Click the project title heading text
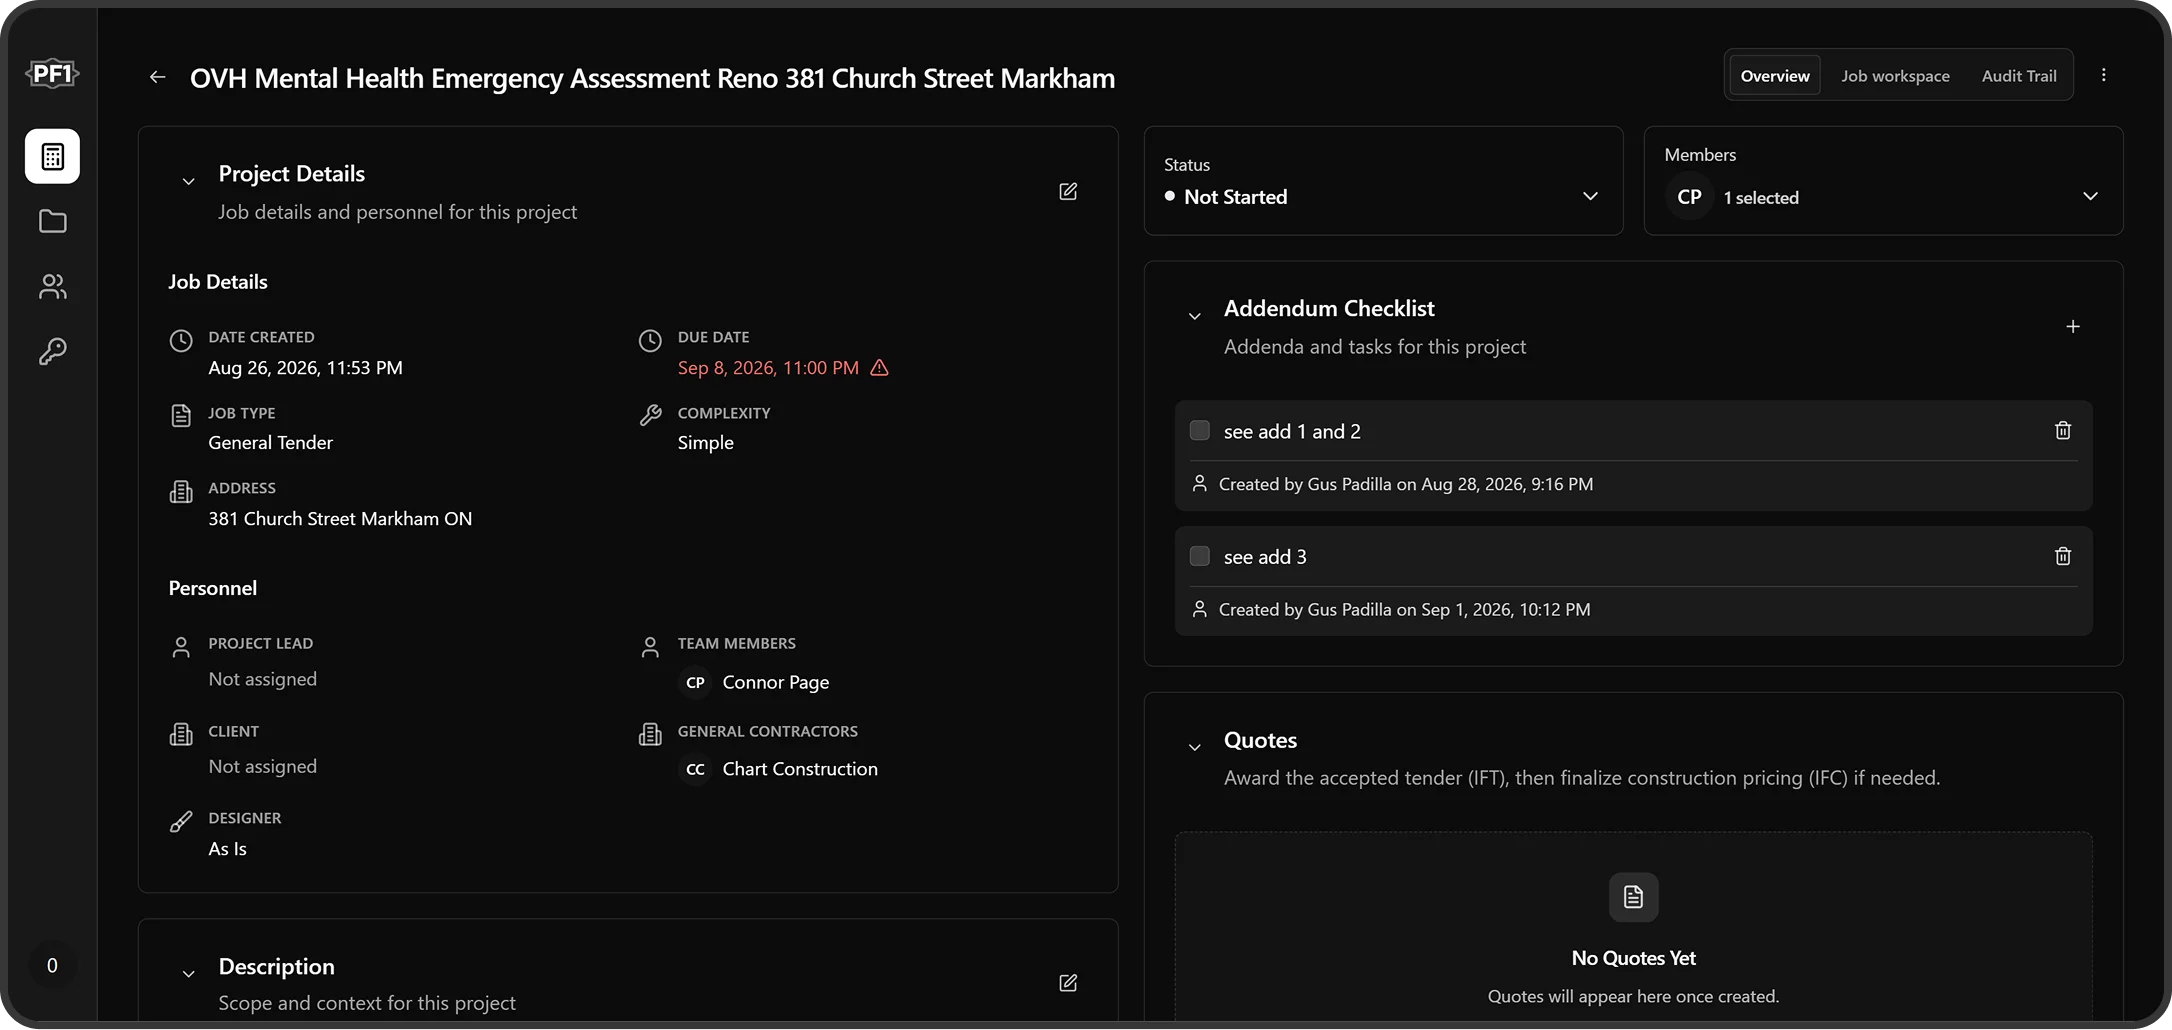 coord(652,78)
